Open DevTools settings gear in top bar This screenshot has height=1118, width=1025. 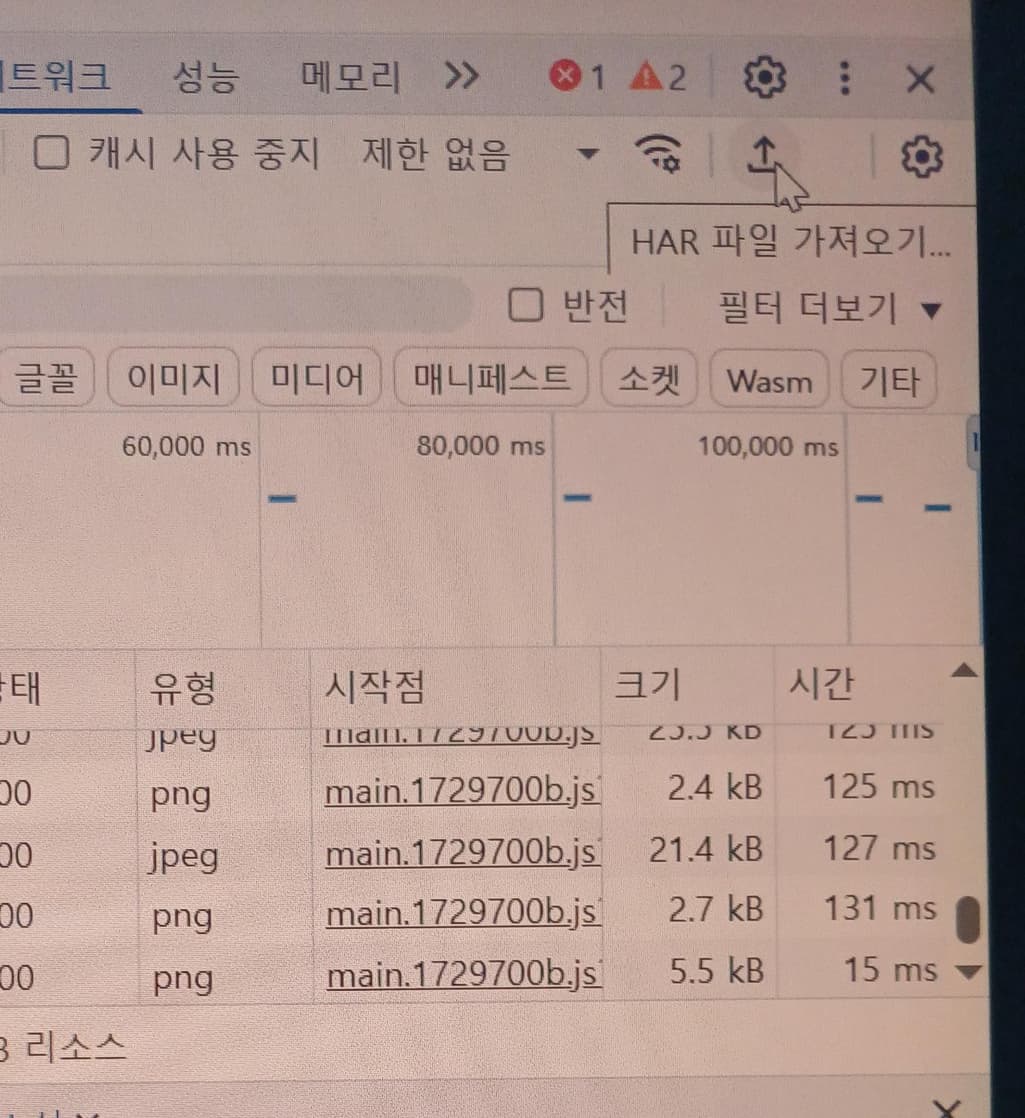point(765,77)
